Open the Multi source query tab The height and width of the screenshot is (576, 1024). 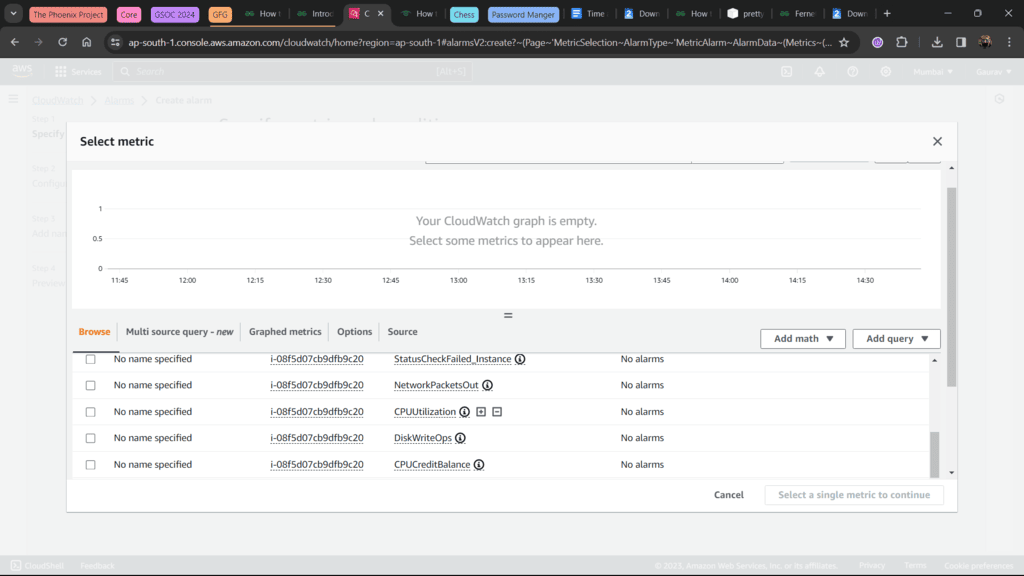pos(180,332)
